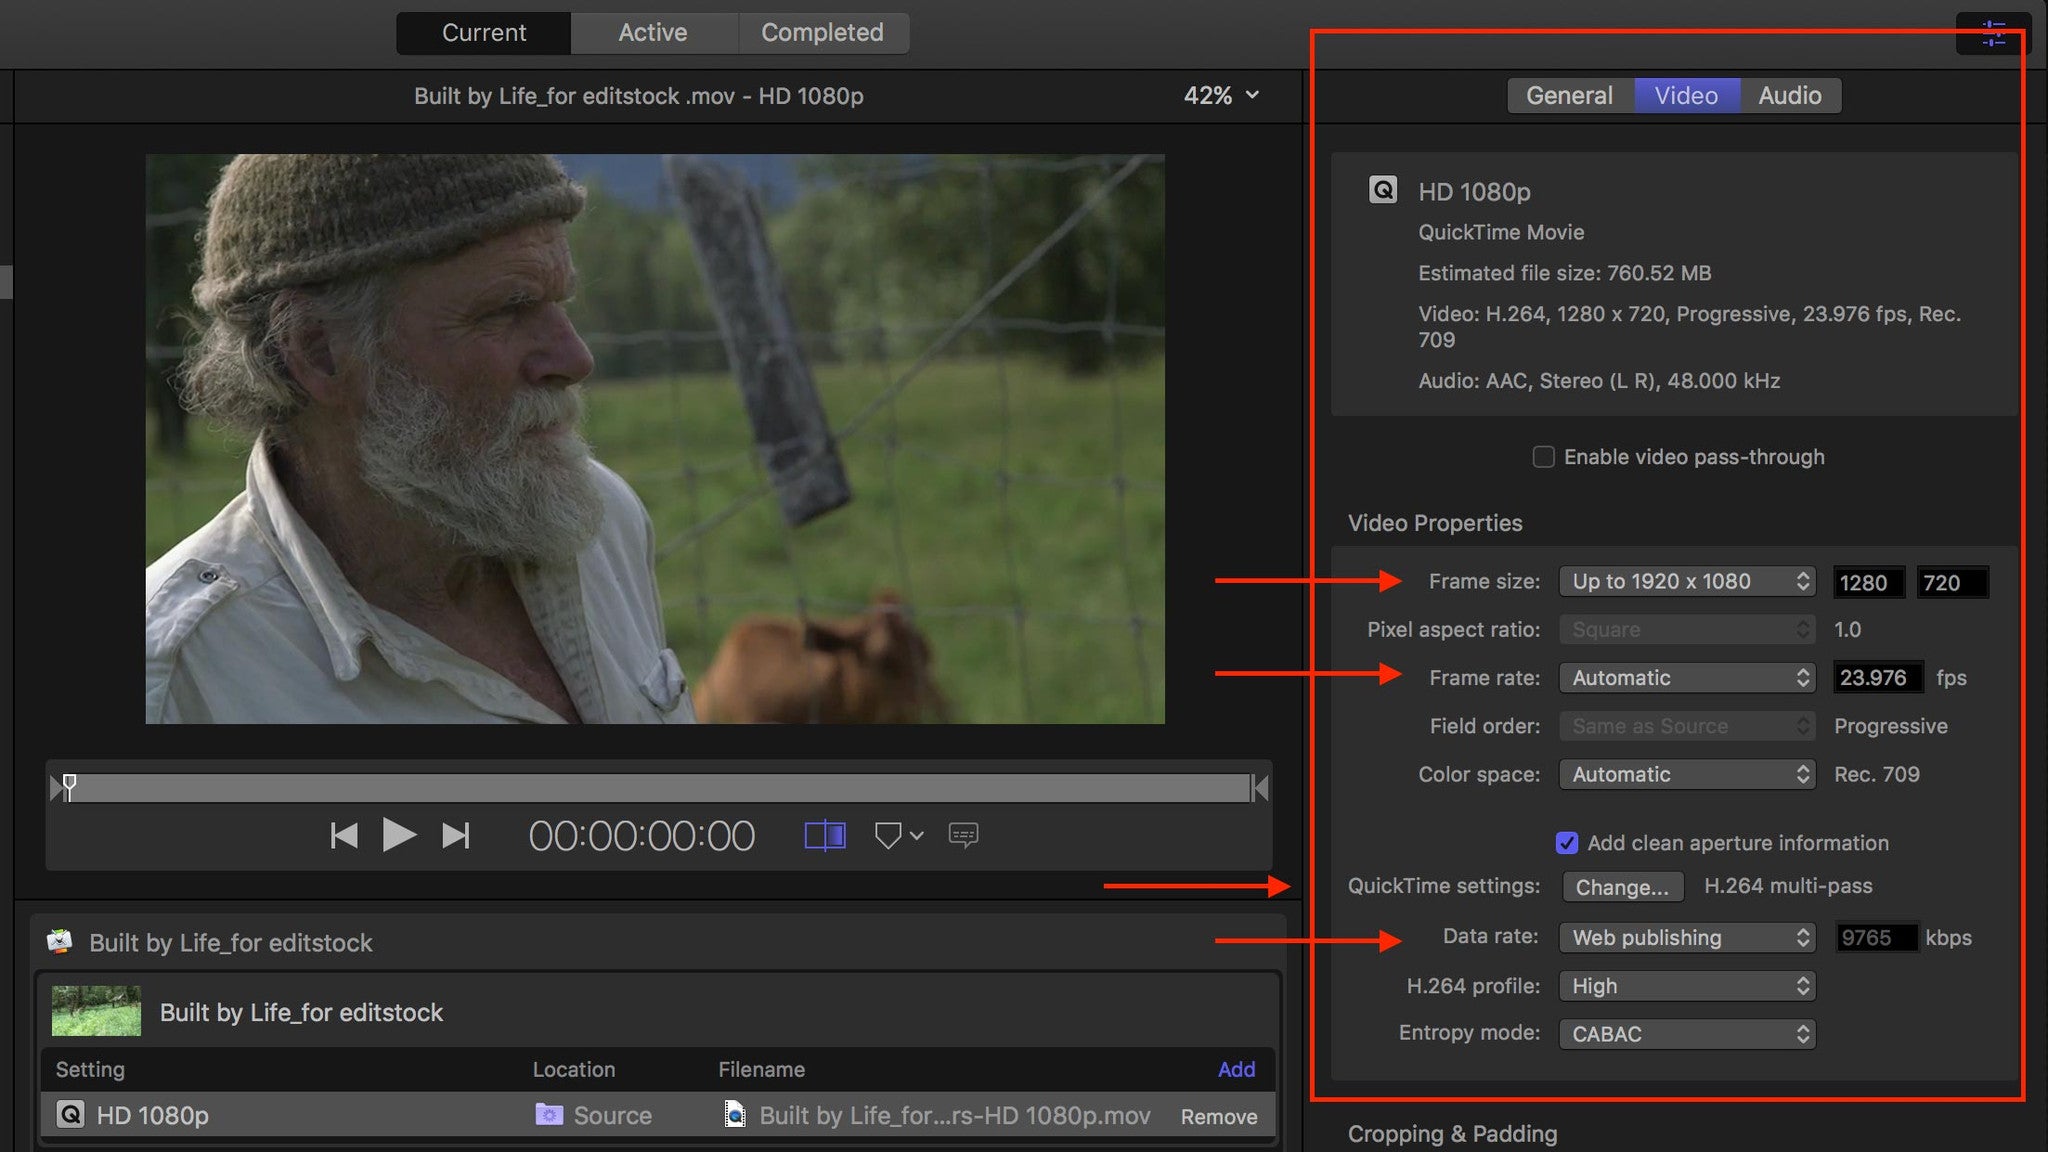Click the inspector sliders icon
This screenshot has height=1152, width=2048.
pyautogui.click(x=1993, y=33)
